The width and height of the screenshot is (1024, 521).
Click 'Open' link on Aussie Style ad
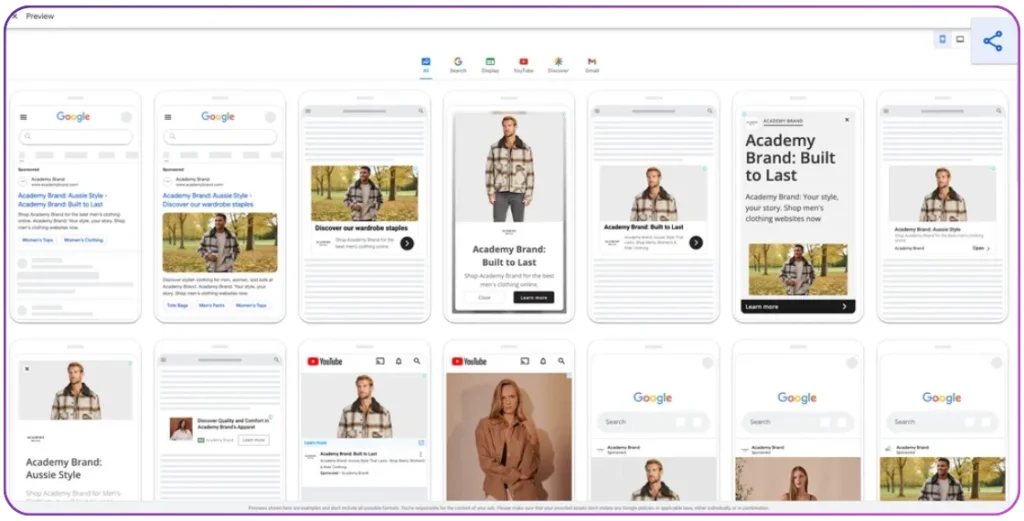(x=981, y=248)
